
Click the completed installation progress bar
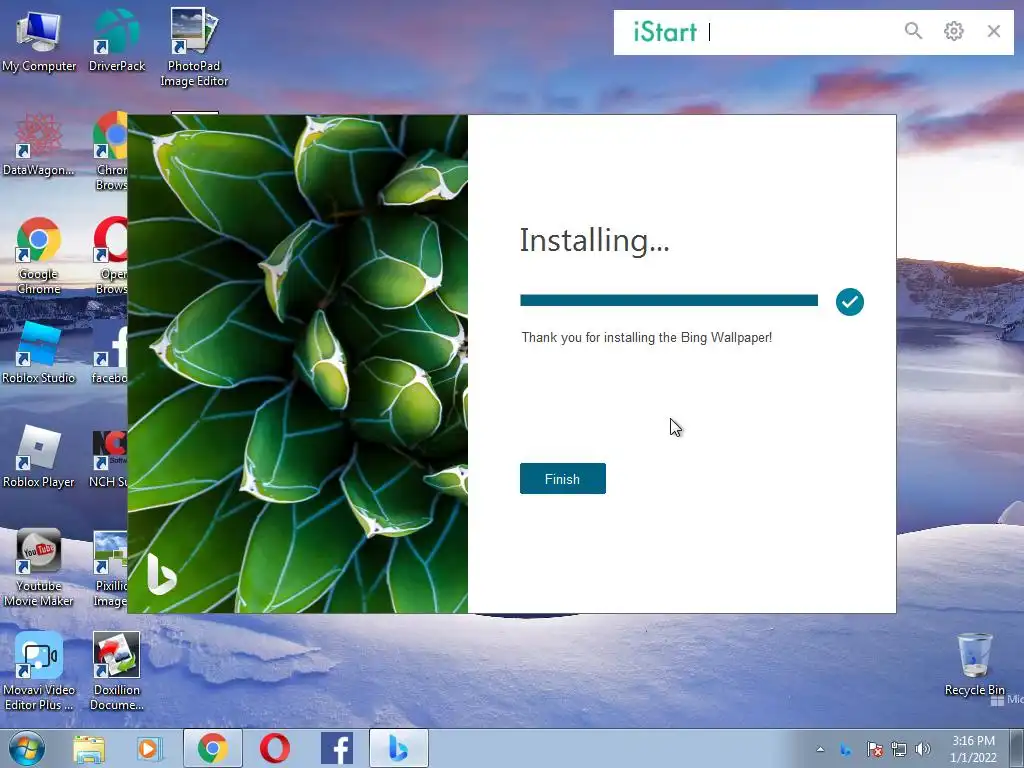point(669,300)
